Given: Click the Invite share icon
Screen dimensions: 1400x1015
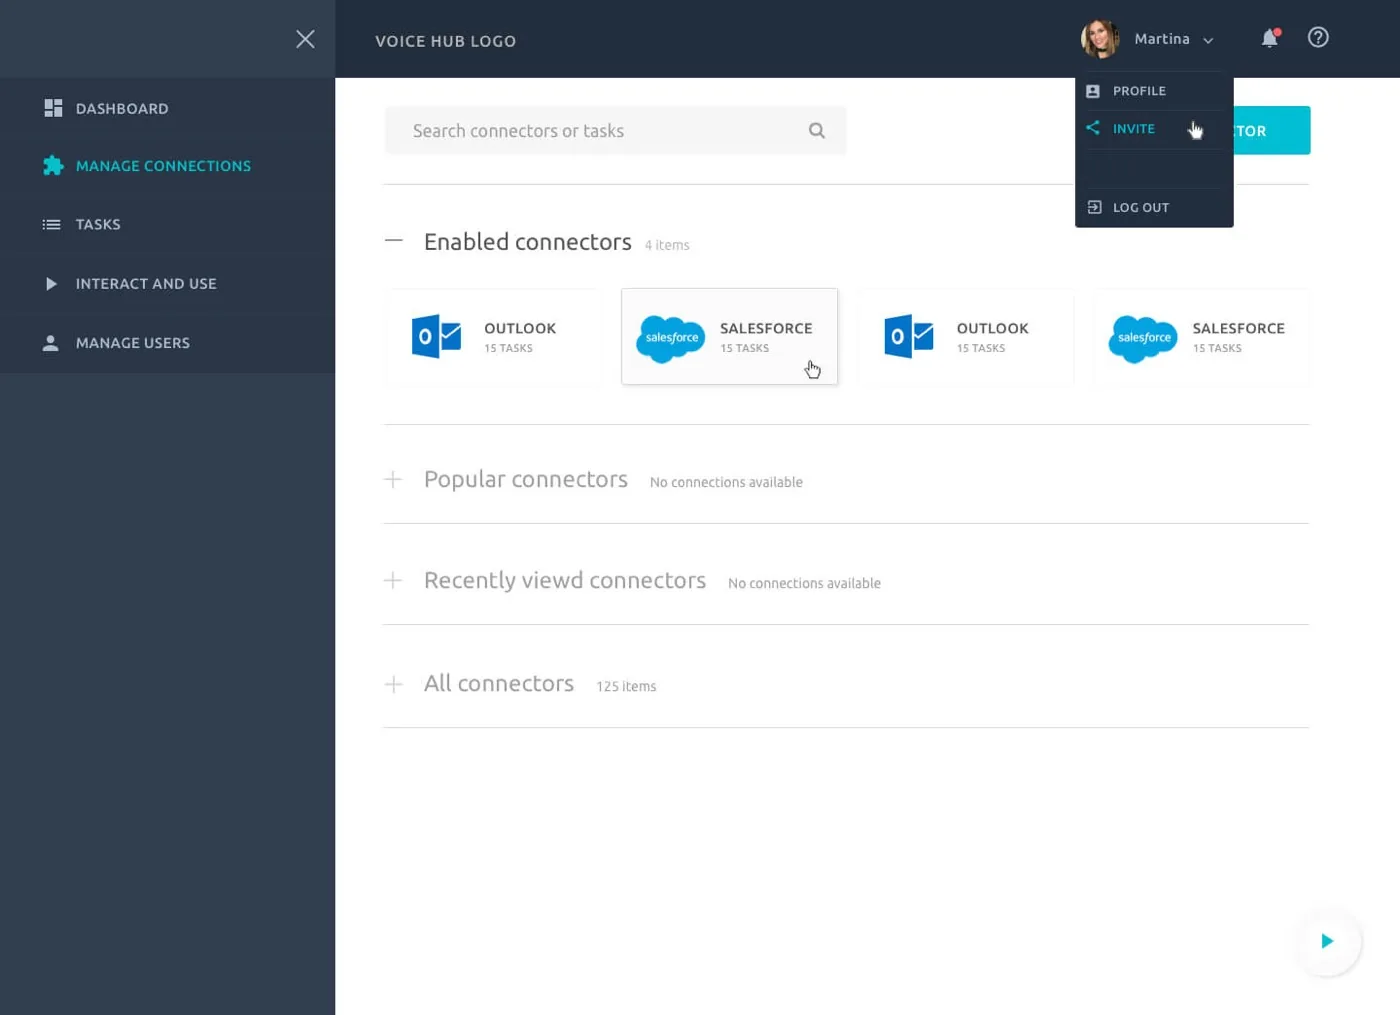Looking at the screenshot, I should pyautogui.click(x=1093, y=128).
